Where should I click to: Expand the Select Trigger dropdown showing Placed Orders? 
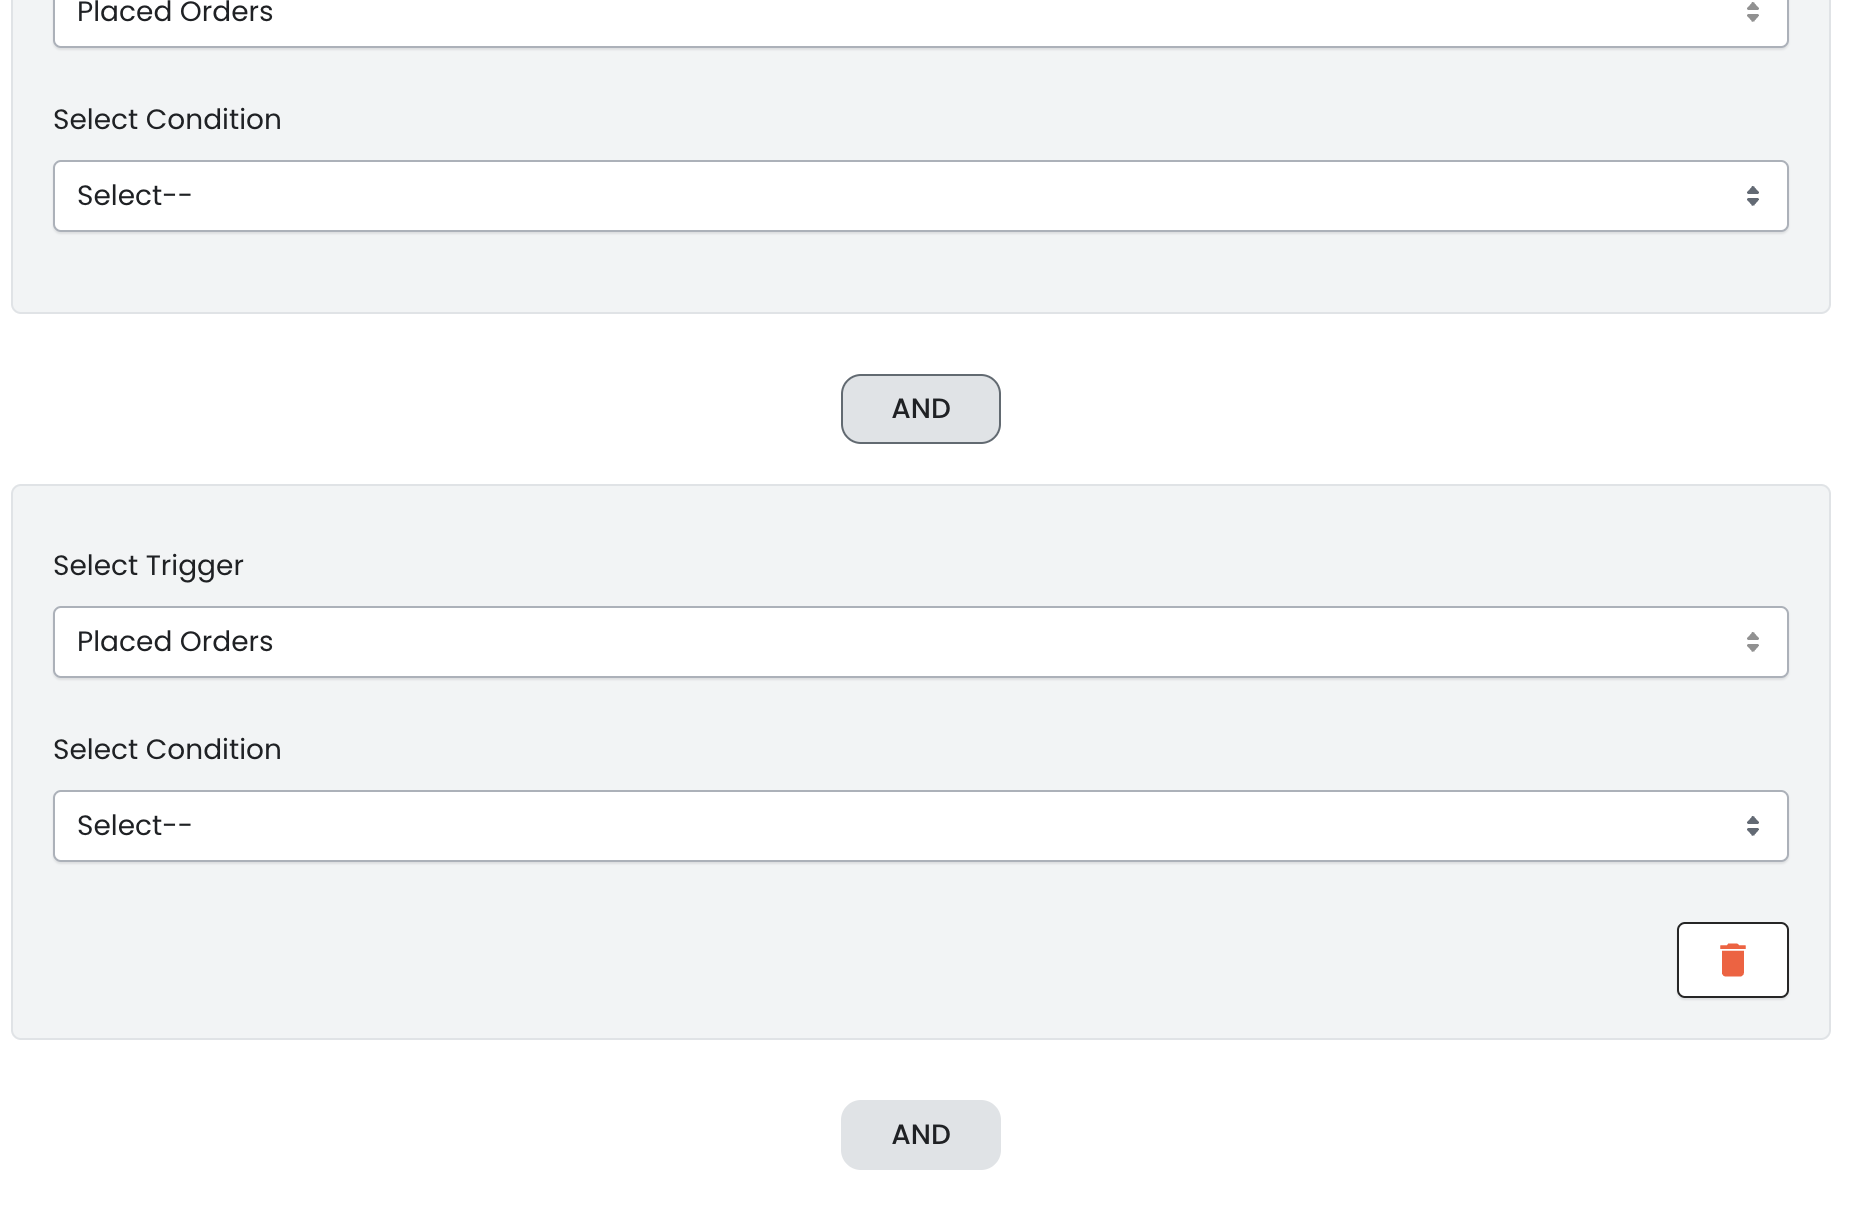900,642
